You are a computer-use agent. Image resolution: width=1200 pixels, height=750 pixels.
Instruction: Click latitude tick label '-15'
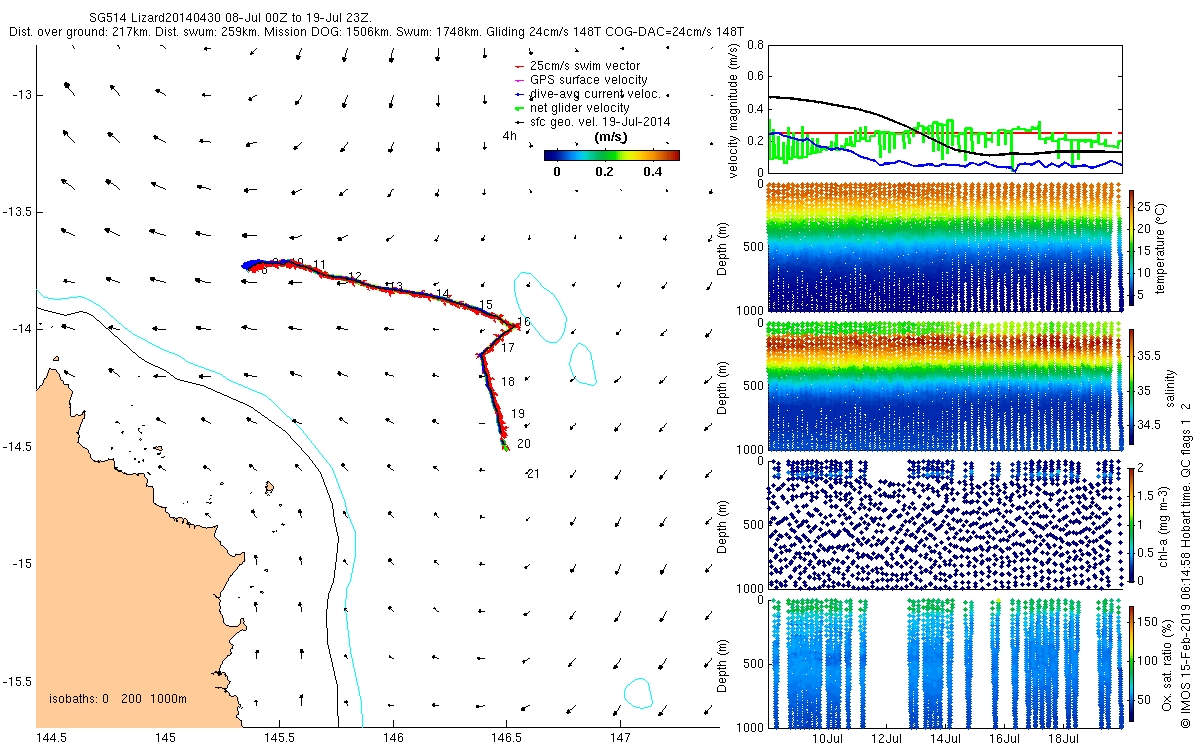(x=22, y=564)
